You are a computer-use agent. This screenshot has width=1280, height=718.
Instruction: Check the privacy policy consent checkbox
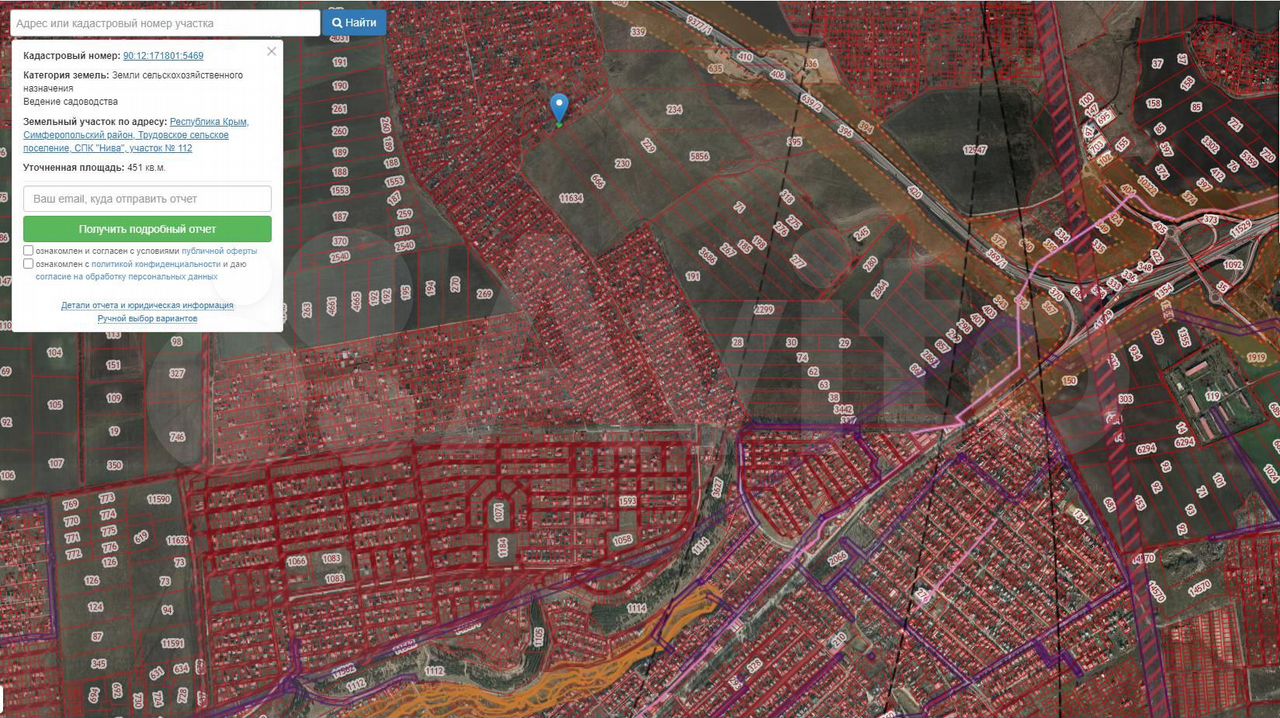29,264
